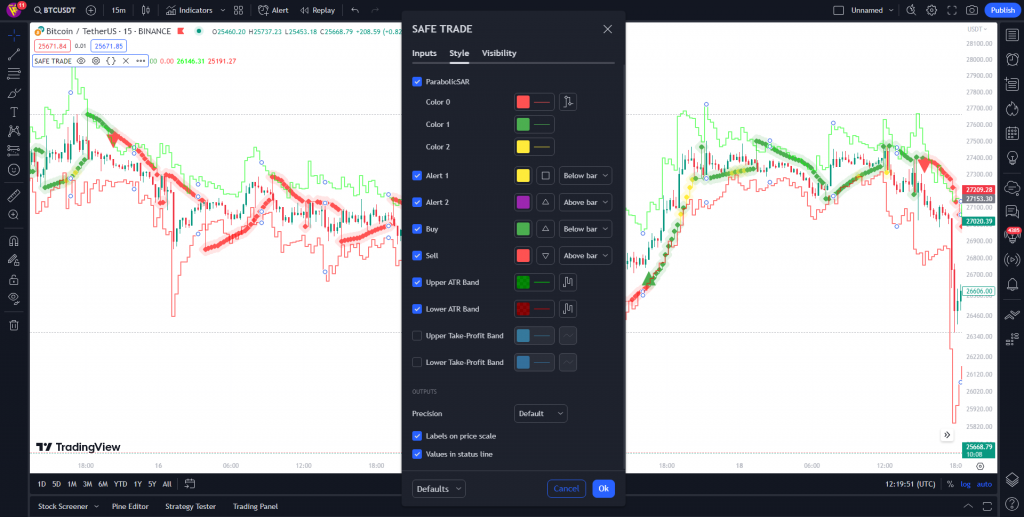Enable the Lower Take-Profit Band checkbox

[x=417, y=362]
